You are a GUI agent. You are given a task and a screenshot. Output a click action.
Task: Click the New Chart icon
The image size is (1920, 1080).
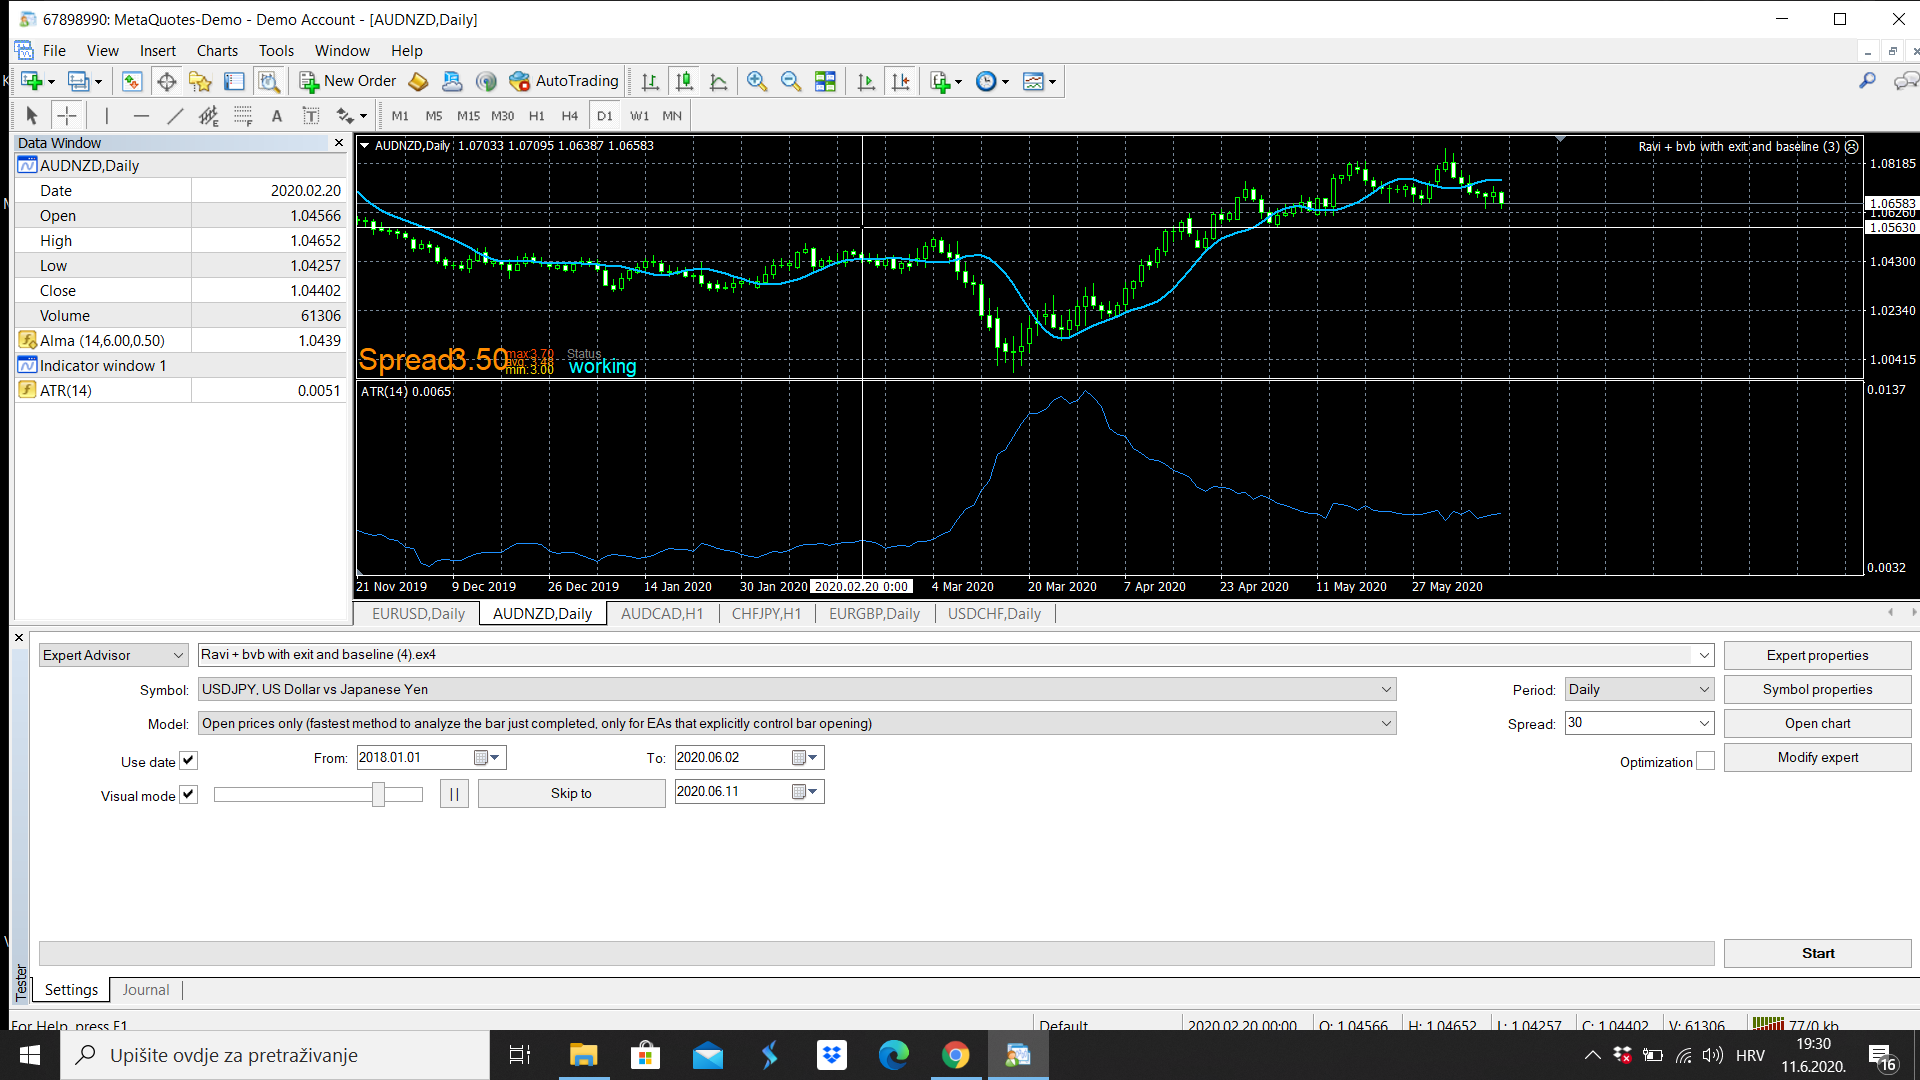32,82
